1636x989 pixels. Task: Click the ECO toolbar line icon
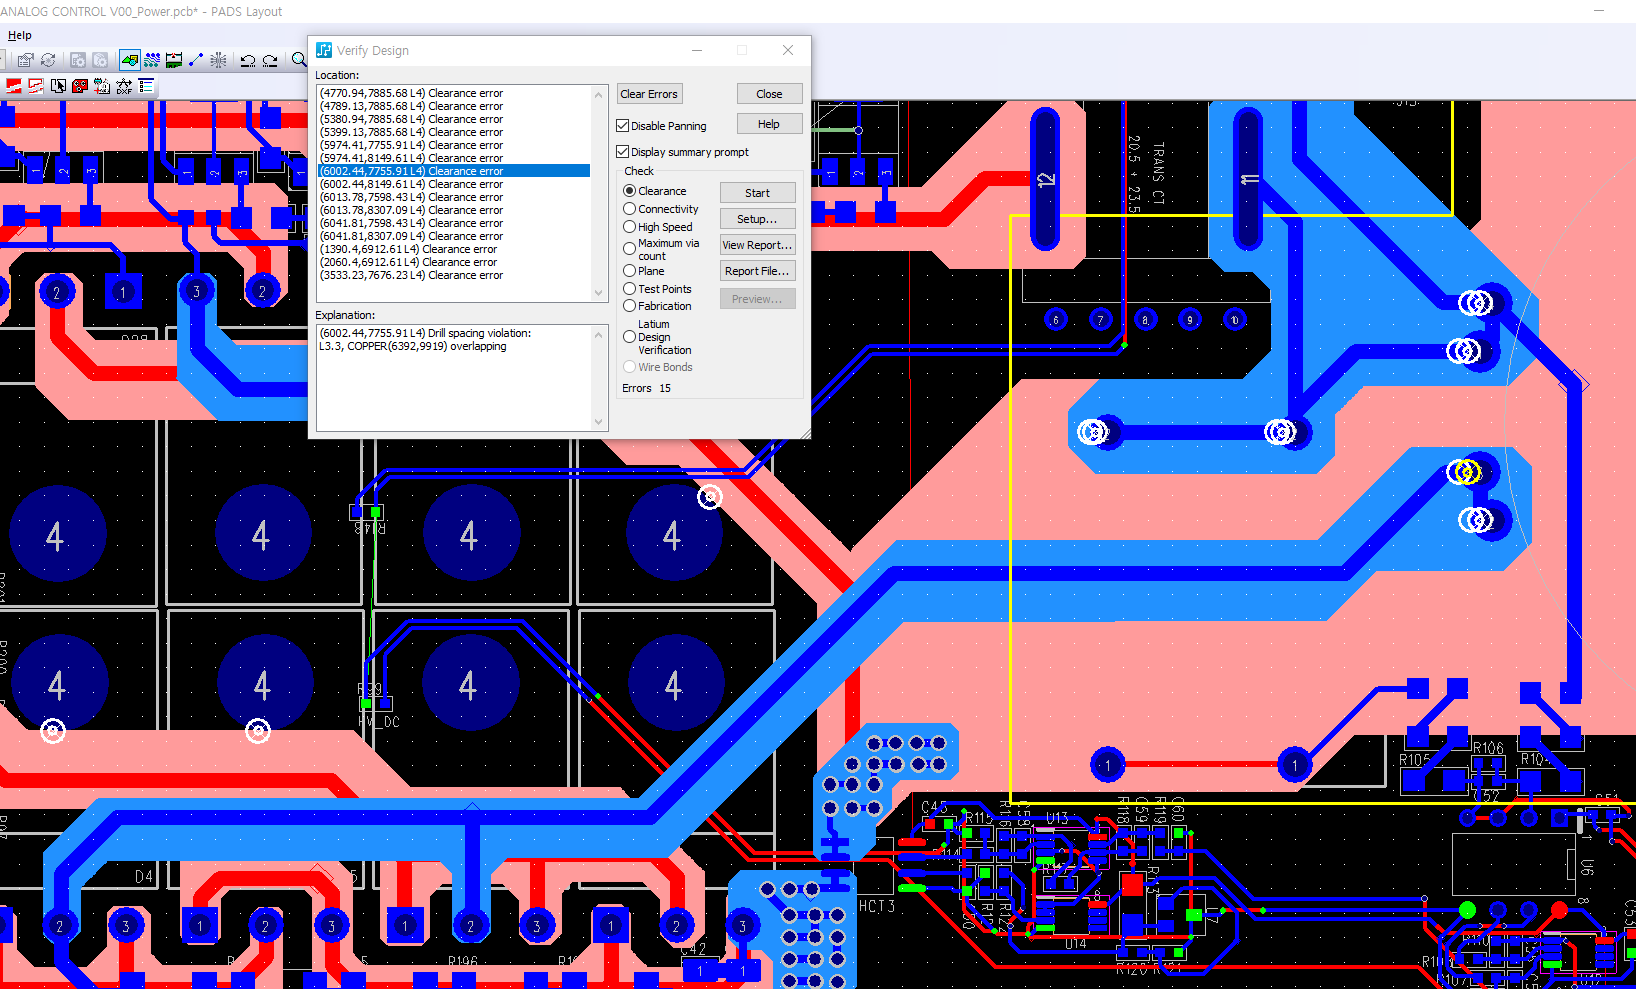coord(196,60)
